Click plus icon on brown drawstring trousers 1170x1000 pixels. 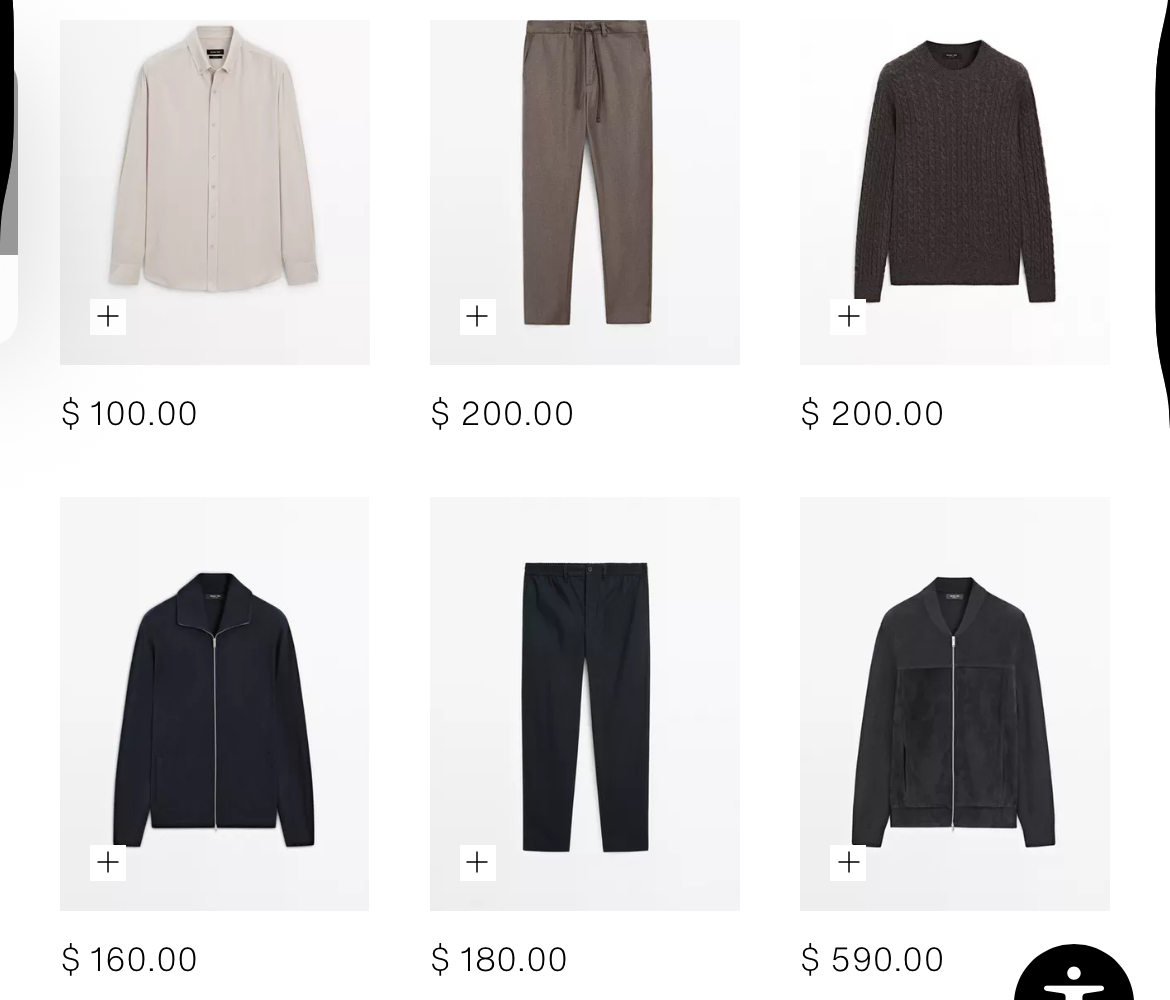coord(478,316)
